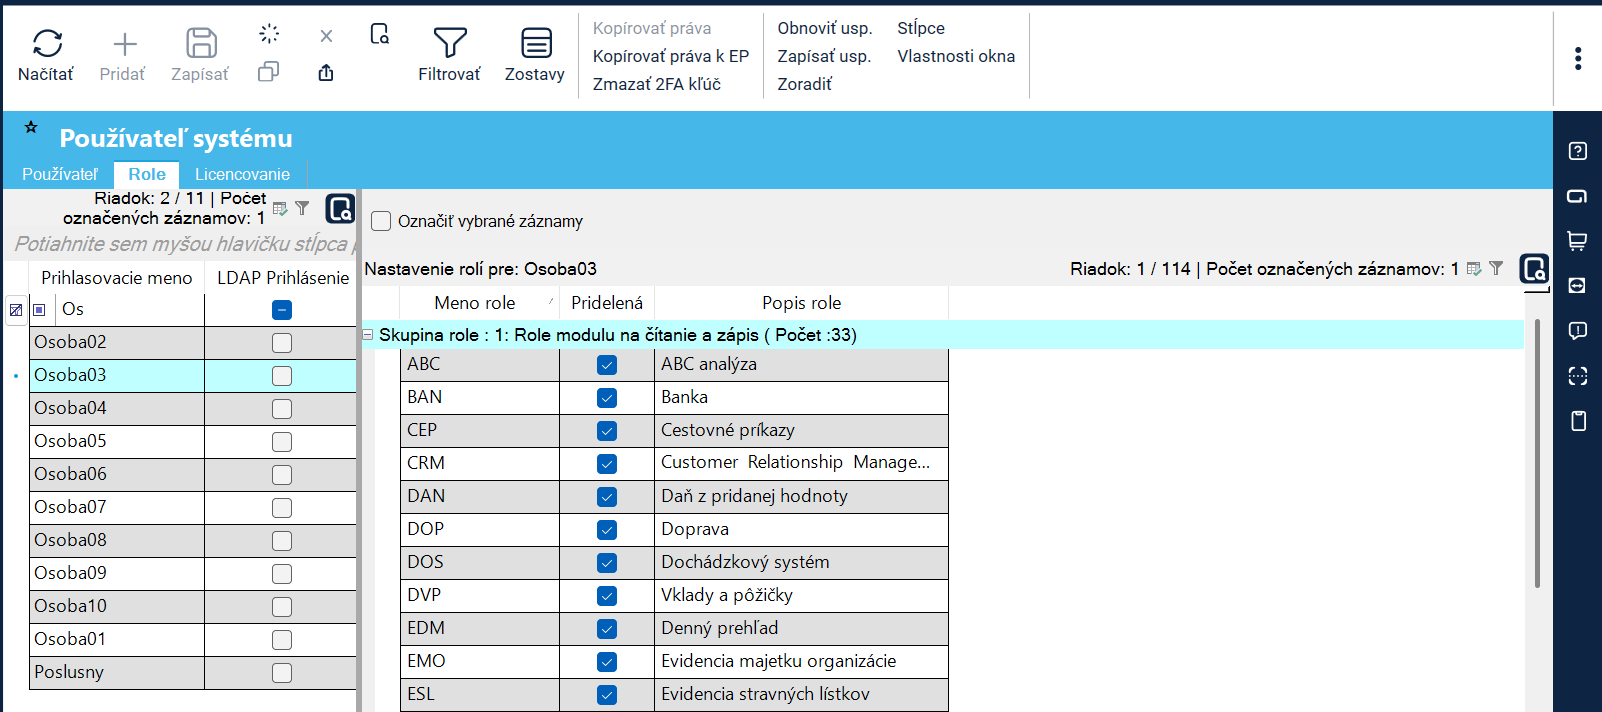Click the Načítať refresh icon
This screenshot has height=712, width=1602.
[x=47, y=43]
